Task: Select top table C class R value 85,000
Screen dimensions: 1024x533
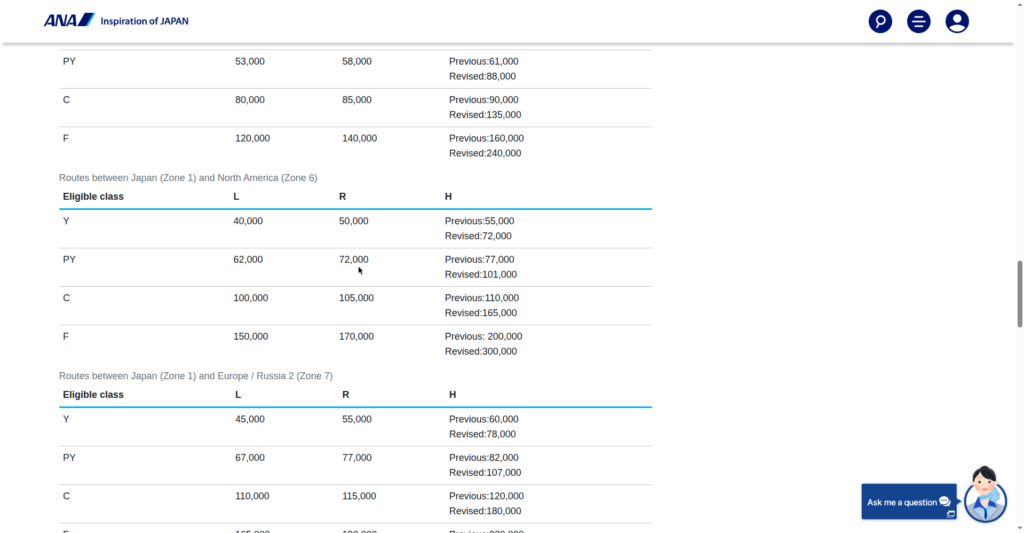Action: pyautogui.click(x=357, y=100)
